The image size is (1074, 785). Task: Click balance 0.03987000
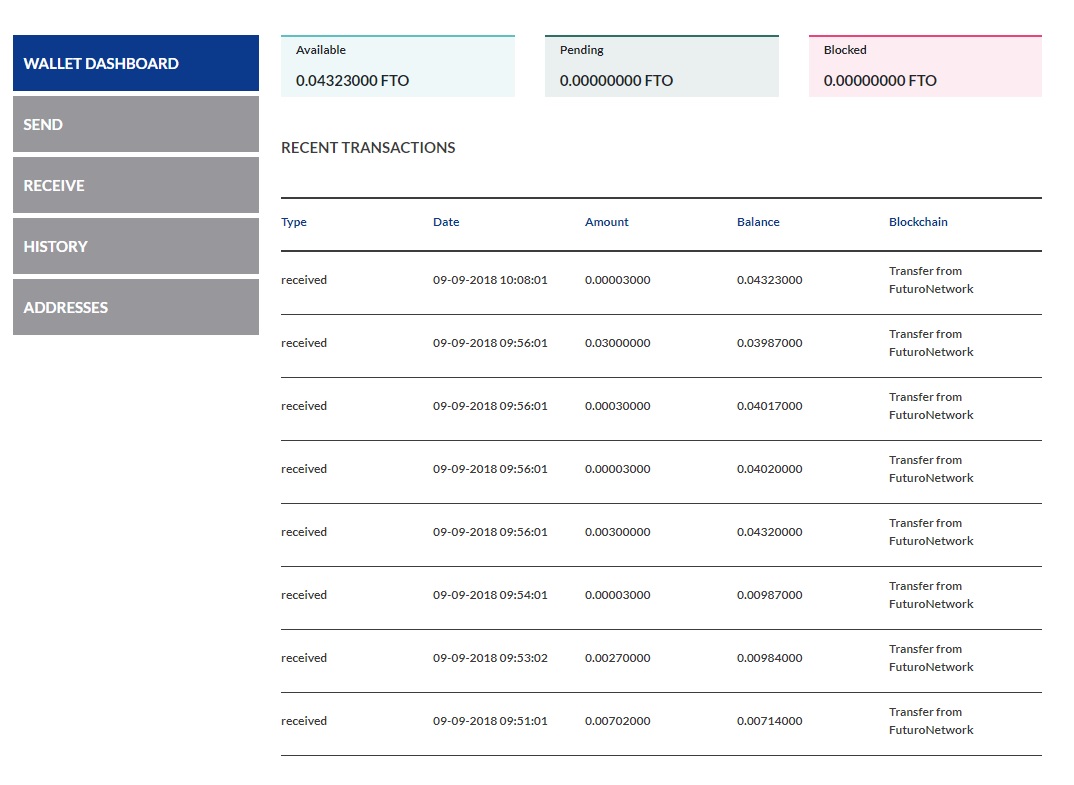tap(769, 343)
